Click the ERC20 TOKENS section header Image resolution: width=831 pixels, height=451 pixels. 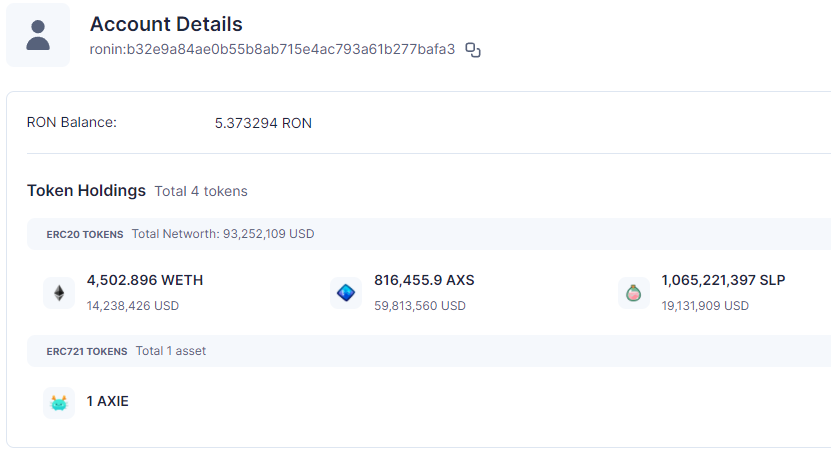[x=85, y=234]
